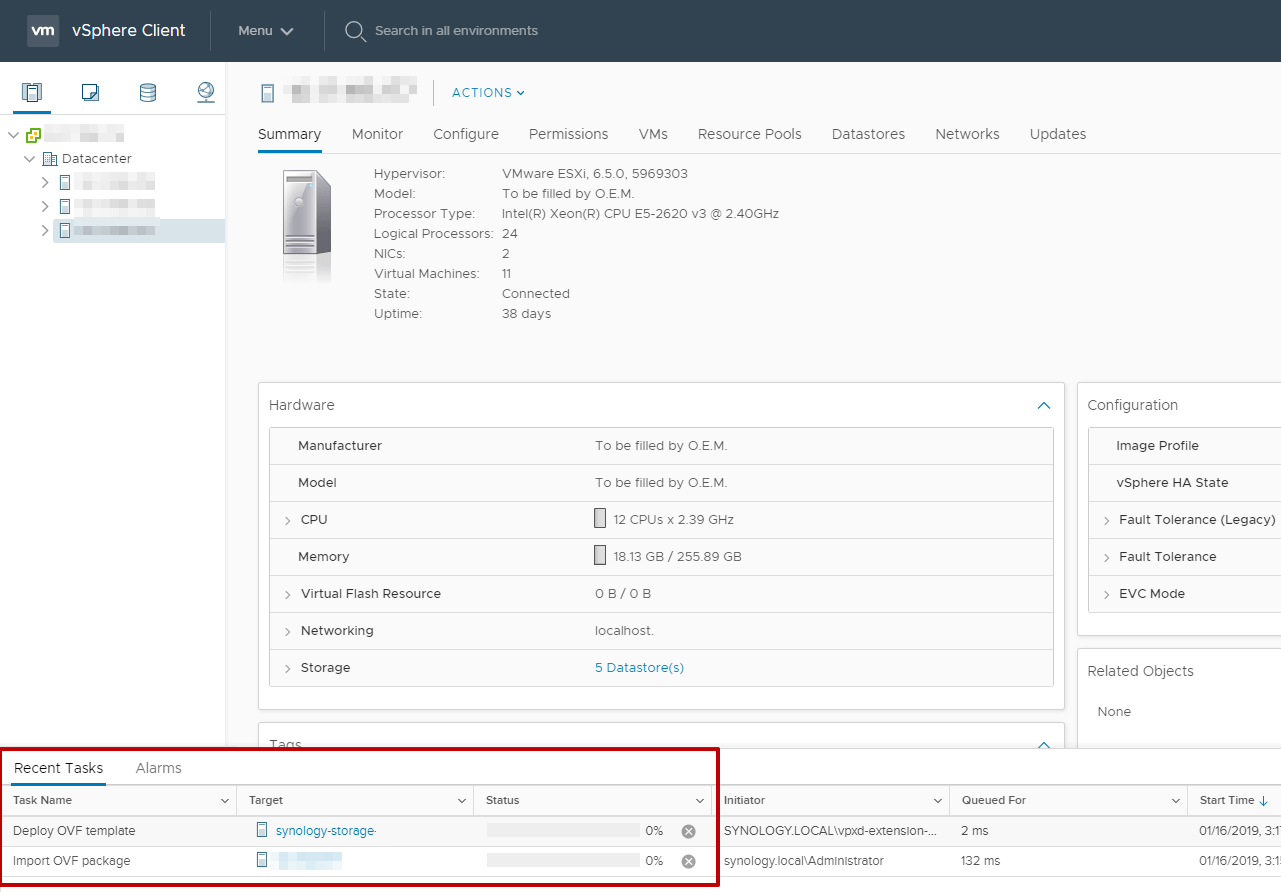Switch to the Monitor tab

[x=377, y=134]
